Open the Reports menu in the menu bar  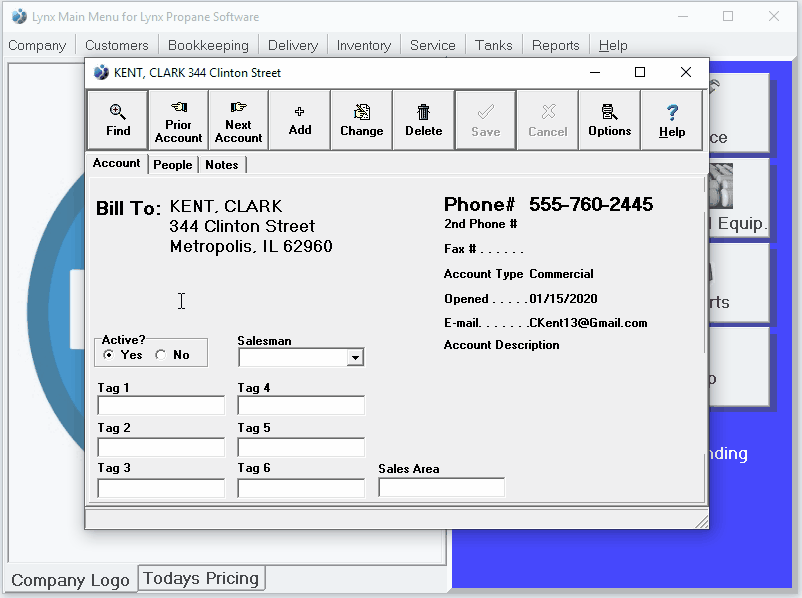(x=555, y=45)
